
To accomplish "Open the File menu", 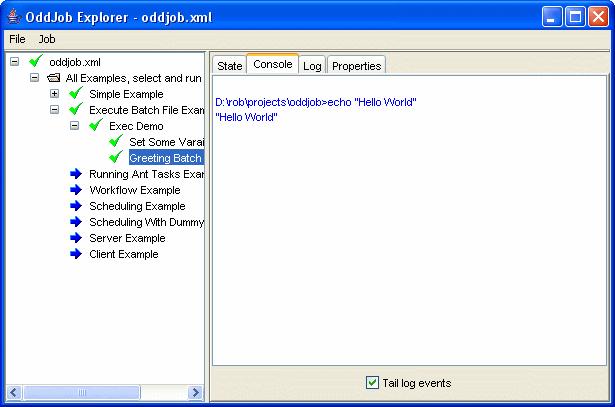I will pos(17,39).
